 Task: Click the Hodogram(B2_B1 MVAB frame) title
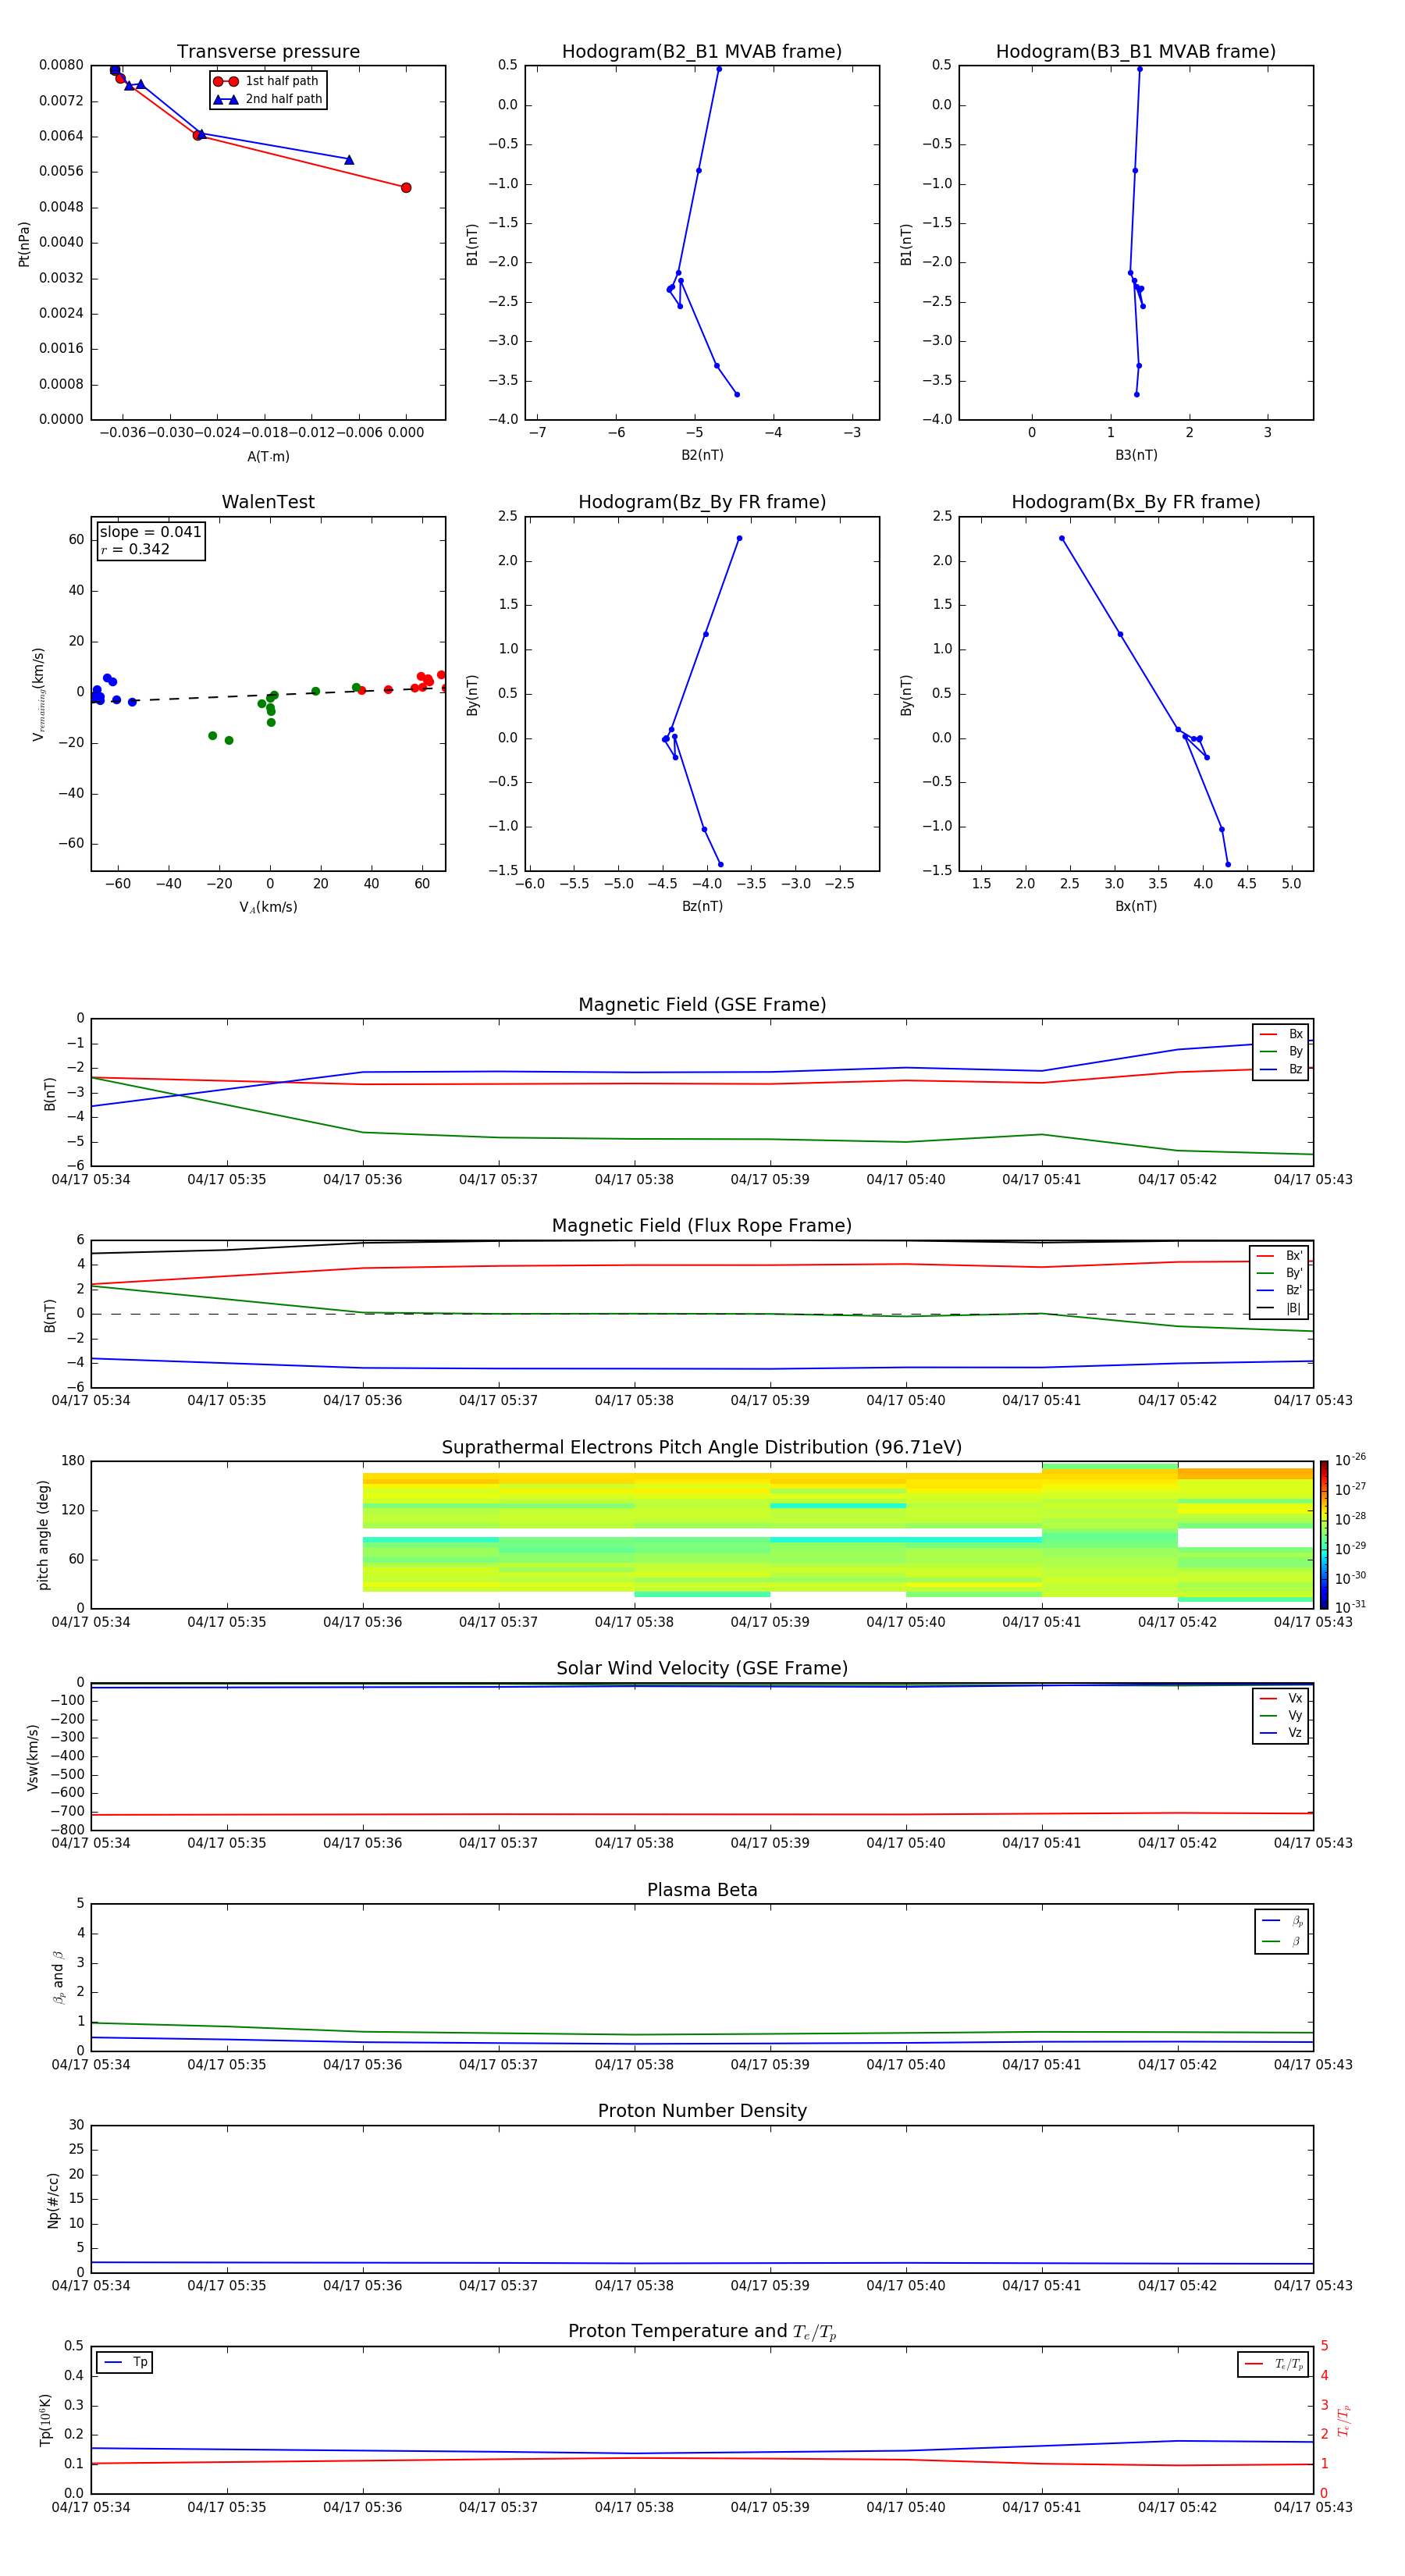click(x=701, y=52)
